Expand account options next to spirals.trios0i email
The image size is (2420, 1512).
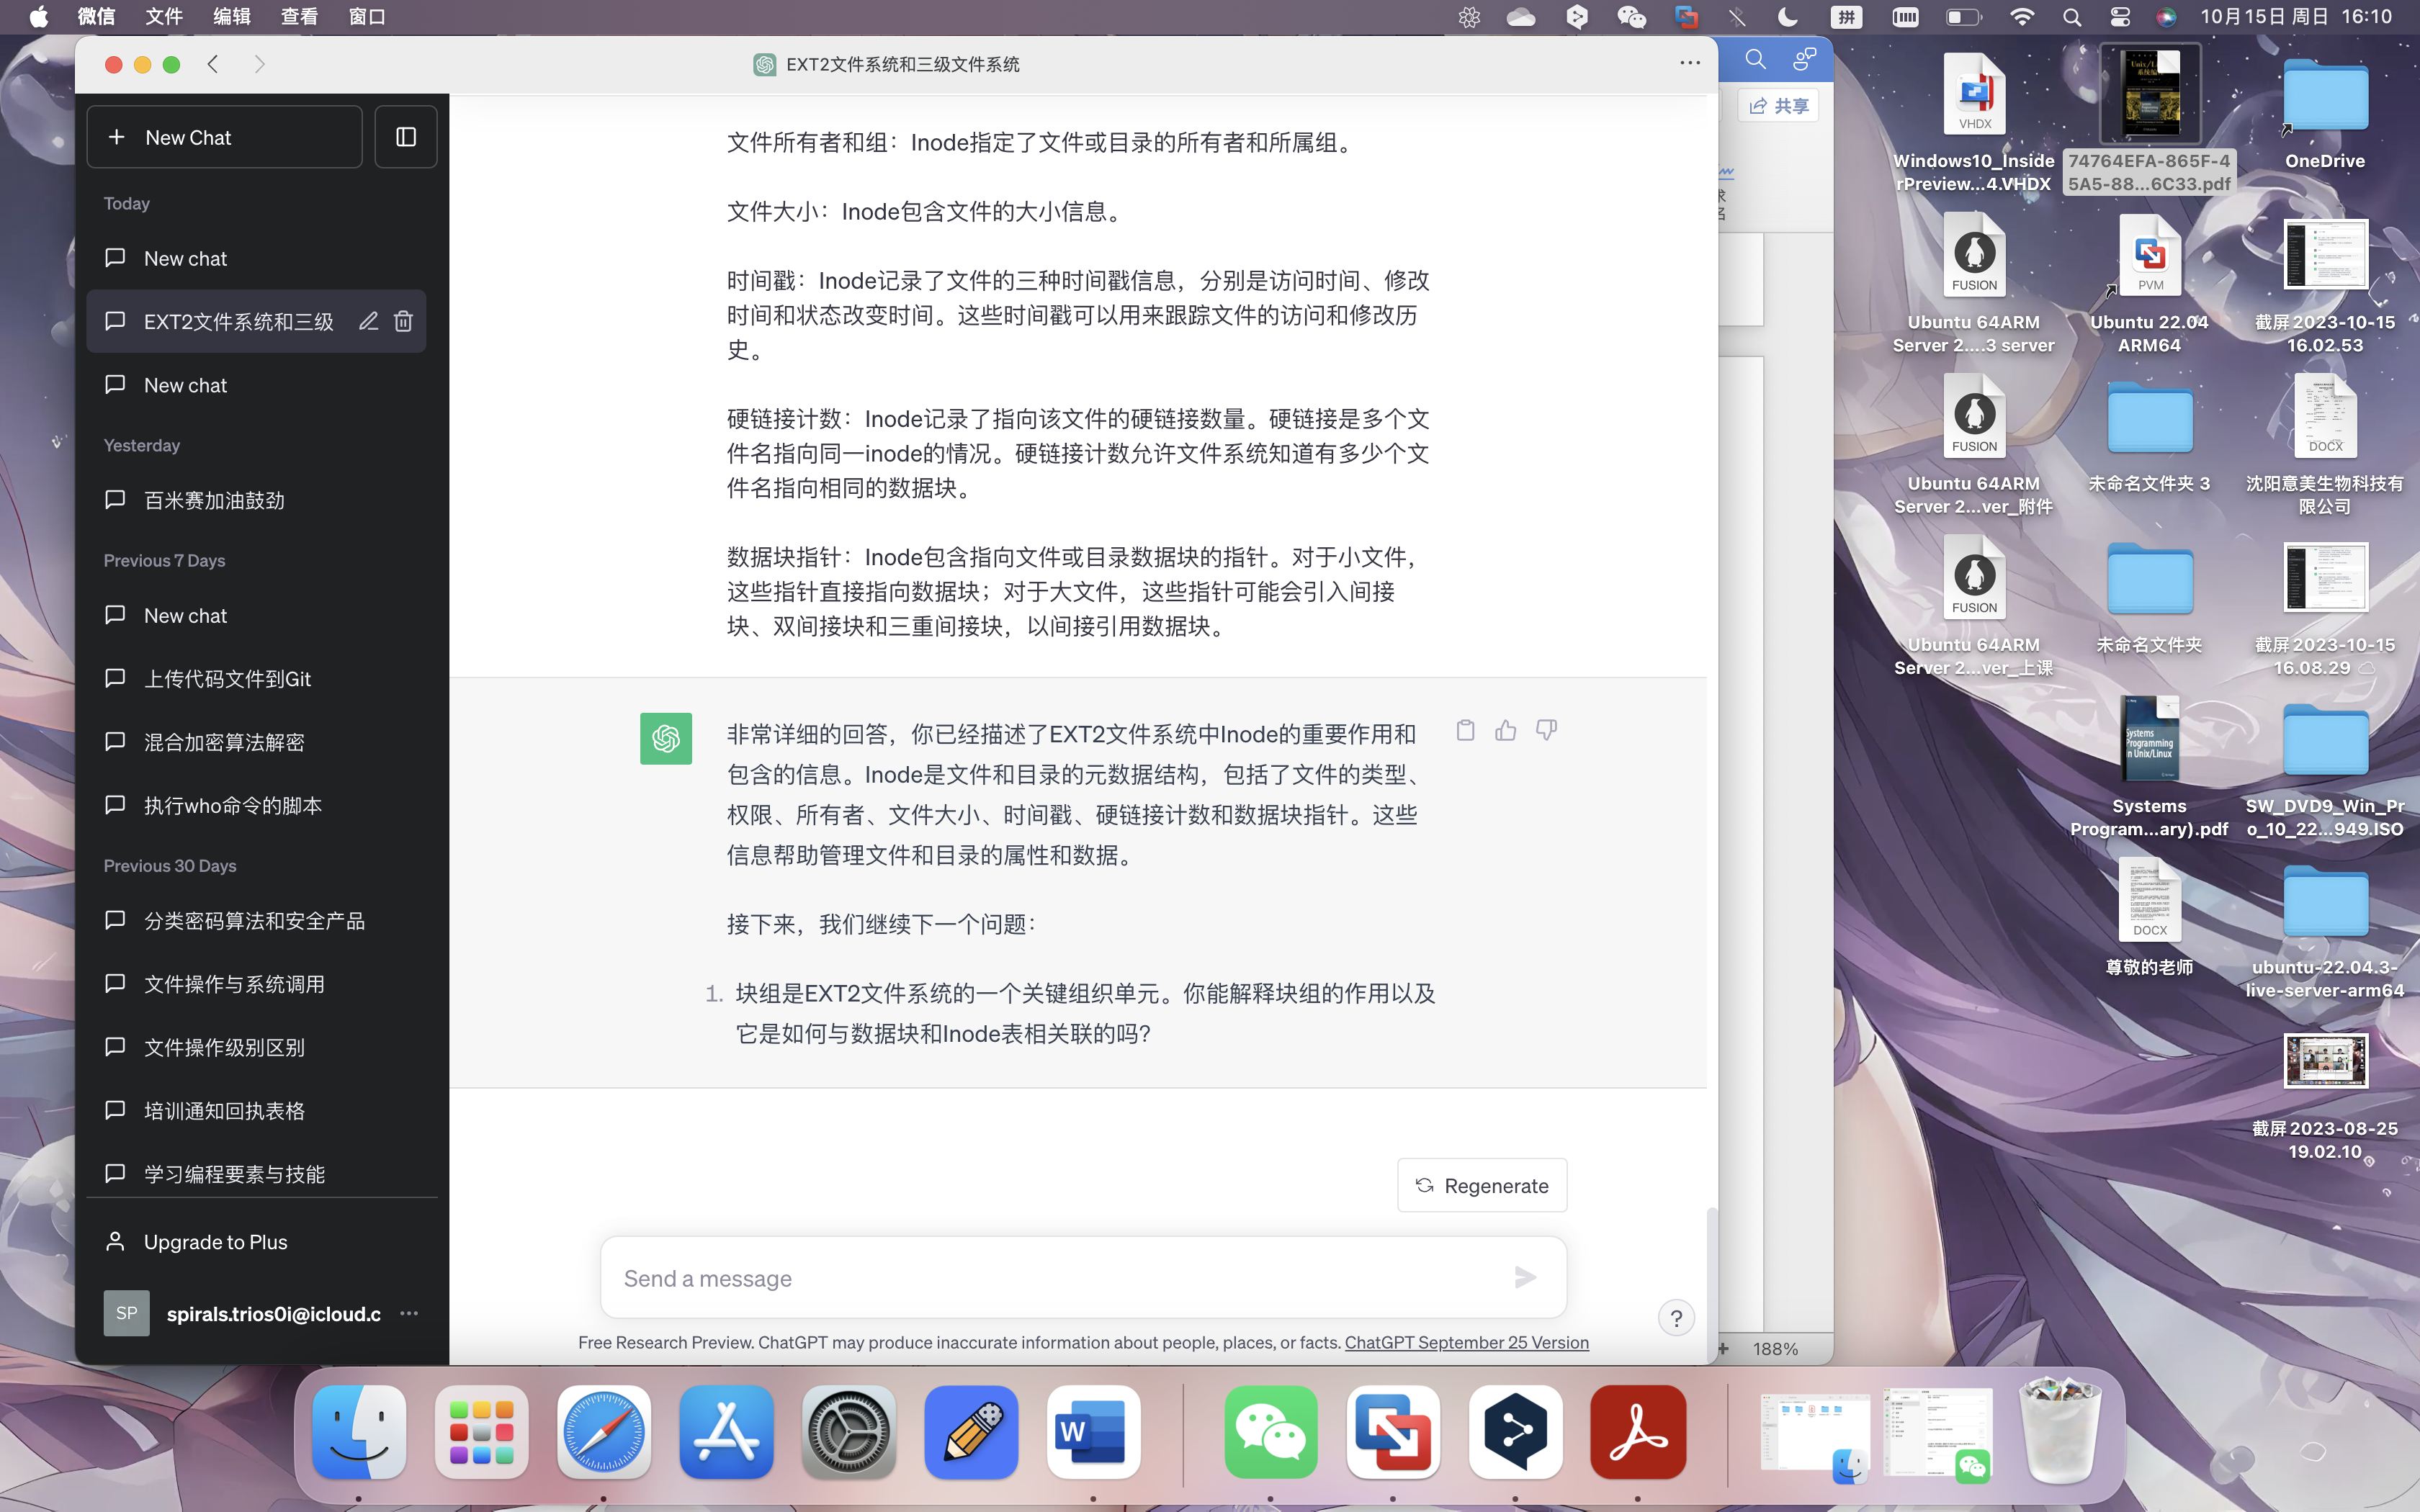click(409, 1313)
